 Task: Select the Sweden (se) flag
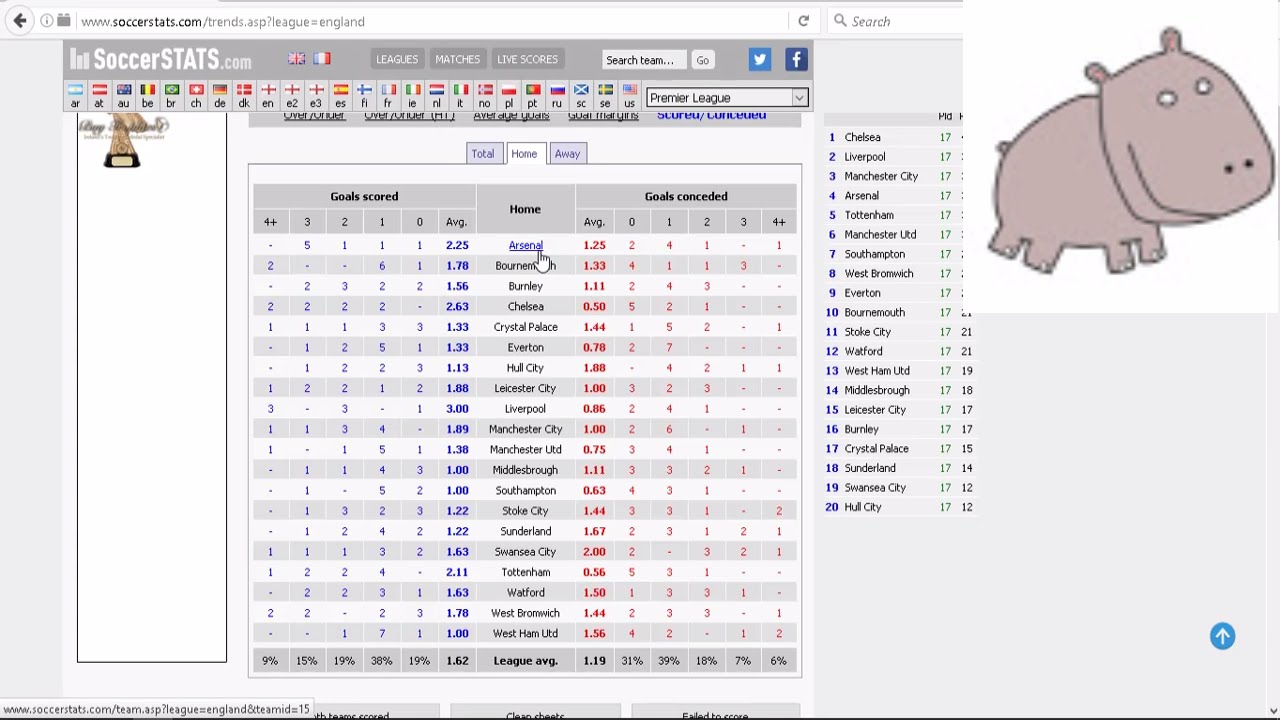(x=605, y=91)
